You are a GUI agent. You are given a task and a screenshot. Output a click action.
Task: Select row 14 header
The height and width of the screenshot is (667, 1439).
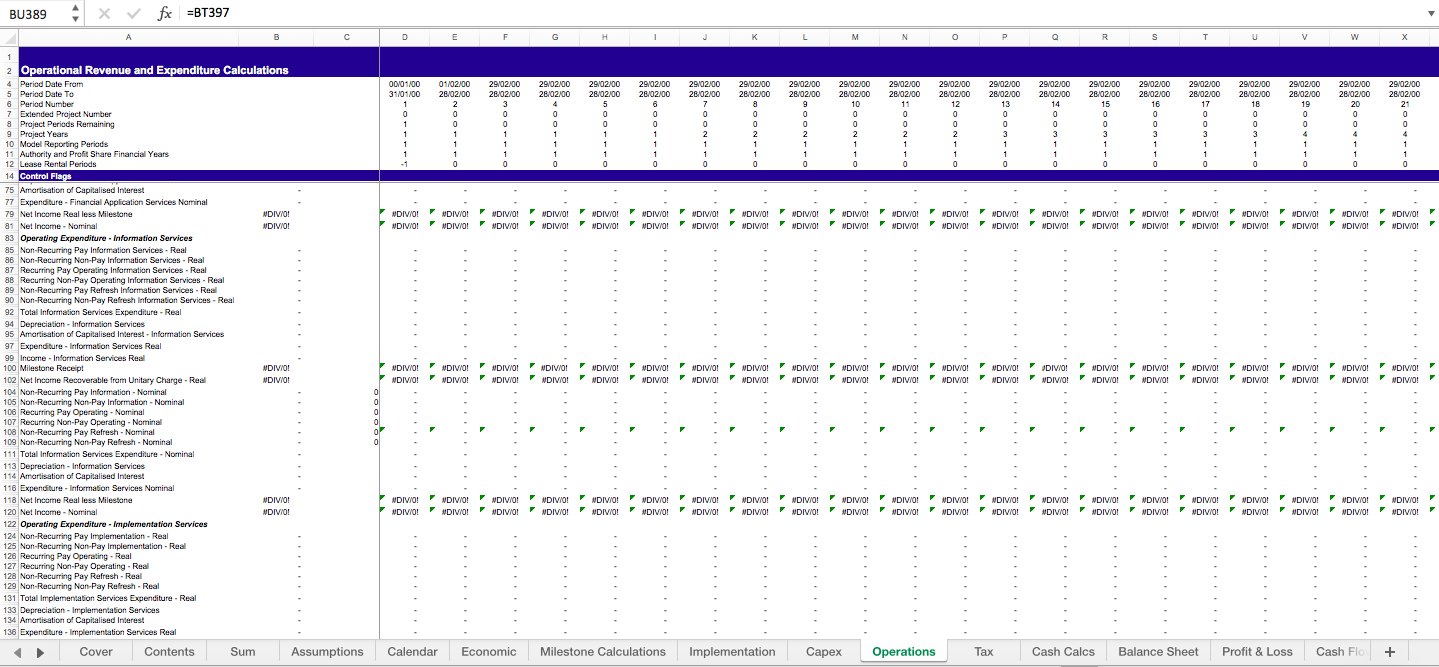(x=9, y=176)
